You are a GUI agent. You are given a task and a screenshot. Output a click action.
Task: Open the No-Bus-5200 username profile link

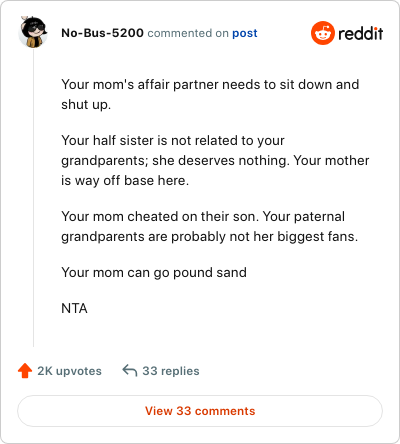pyautogui.click(x=102, y=33)
